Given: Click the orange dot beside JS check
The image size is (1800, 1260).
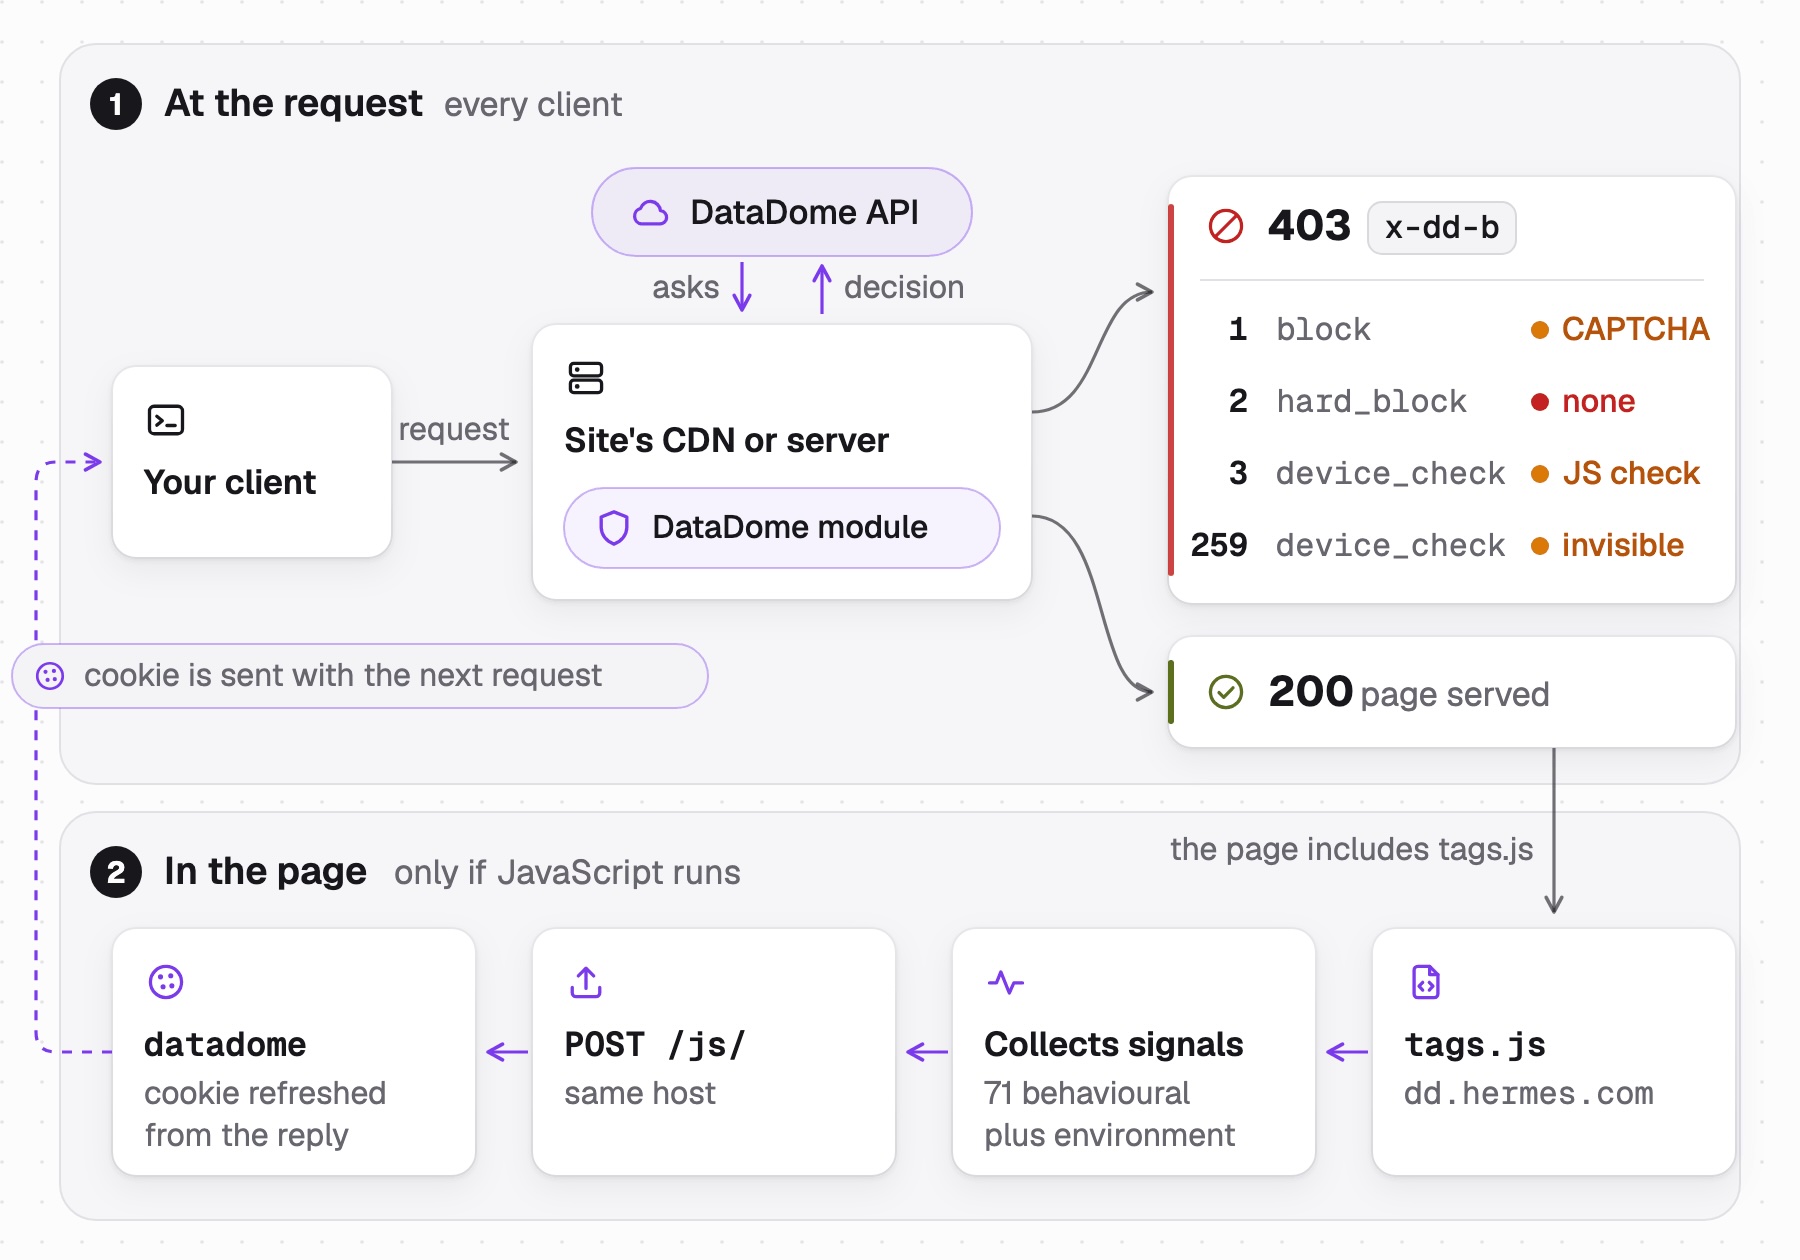Looking at the screenshot, I should click(1540, 474).
